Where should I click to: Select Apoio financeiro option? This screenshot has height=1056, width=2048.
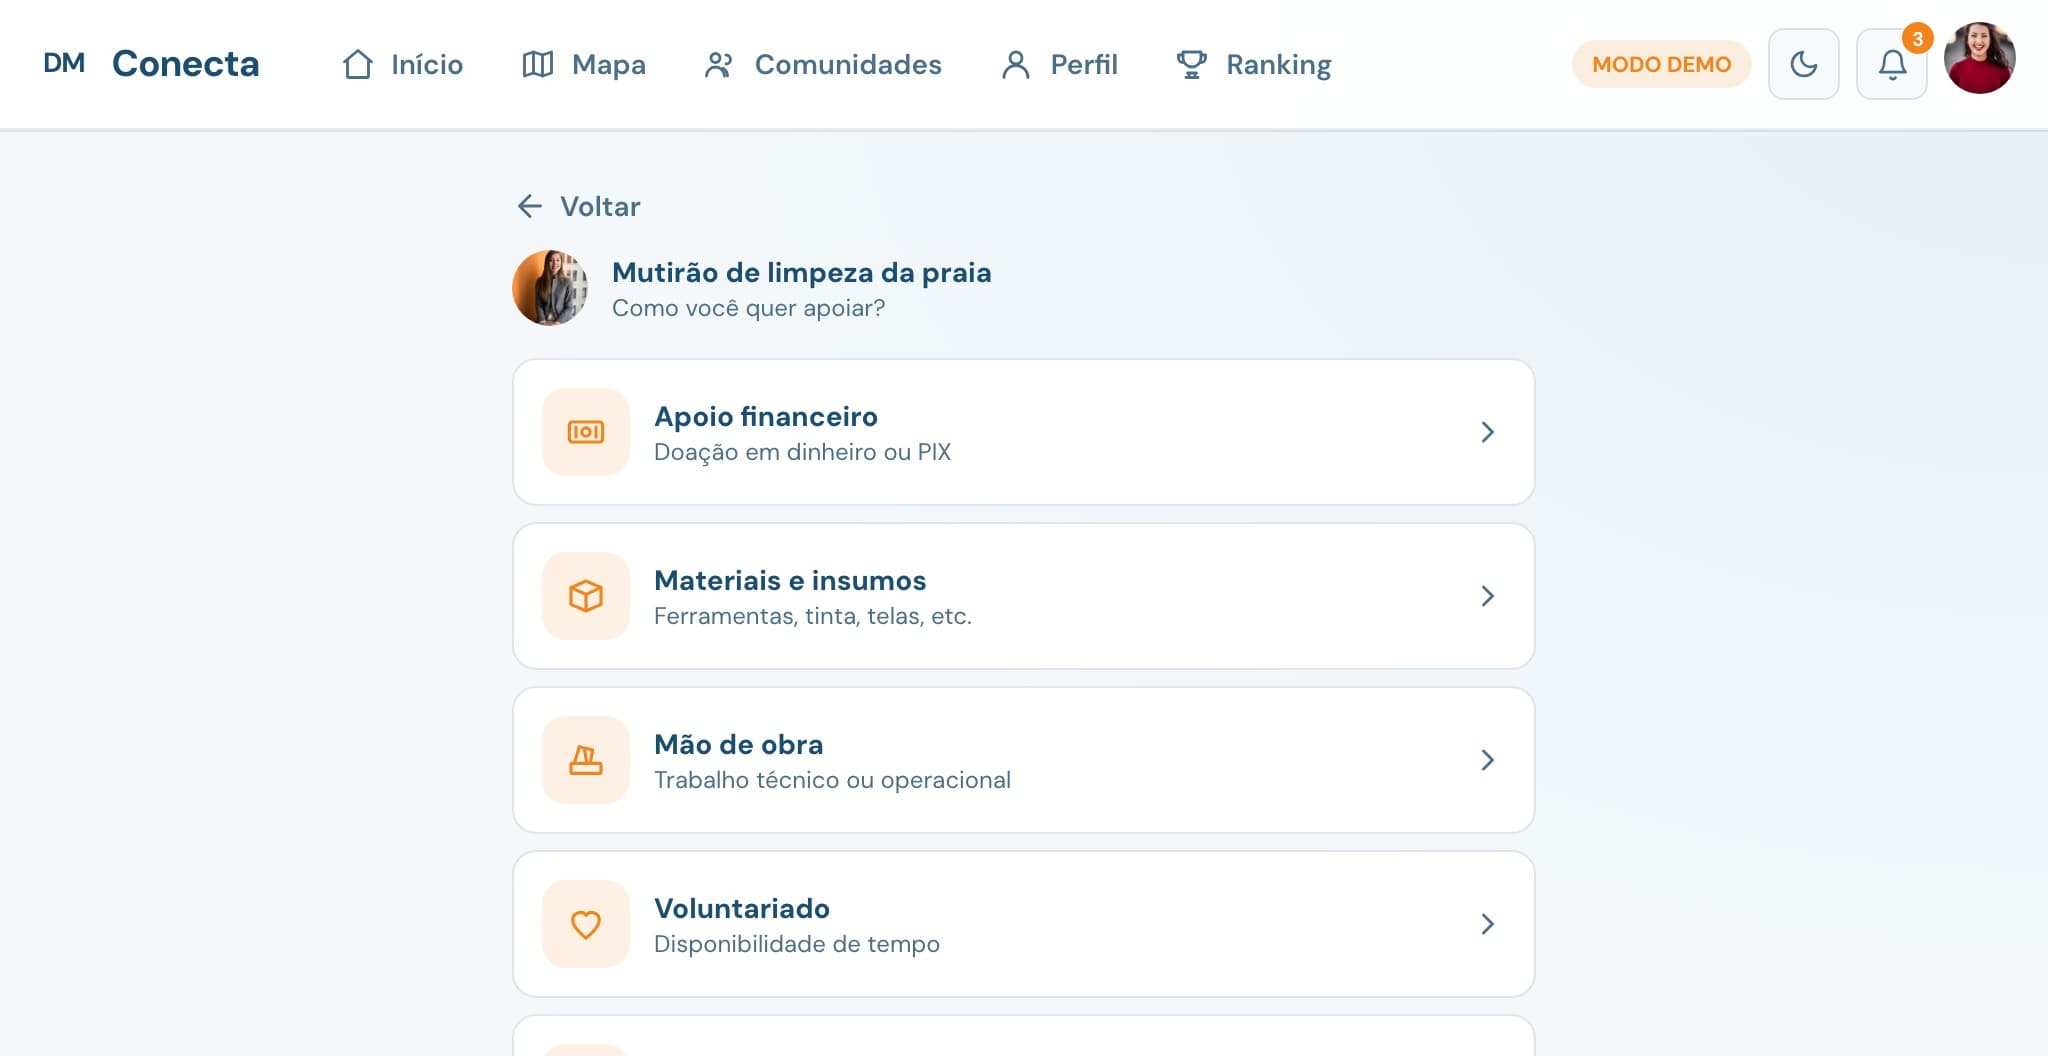pos(1024,432)
